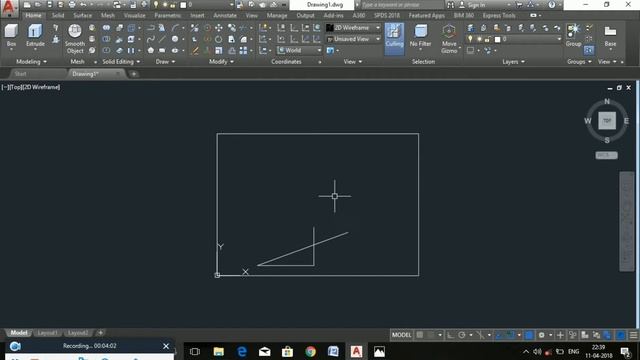Switch to the Surface ribbon tab
The image size is (640, 360).
[82, 16]
